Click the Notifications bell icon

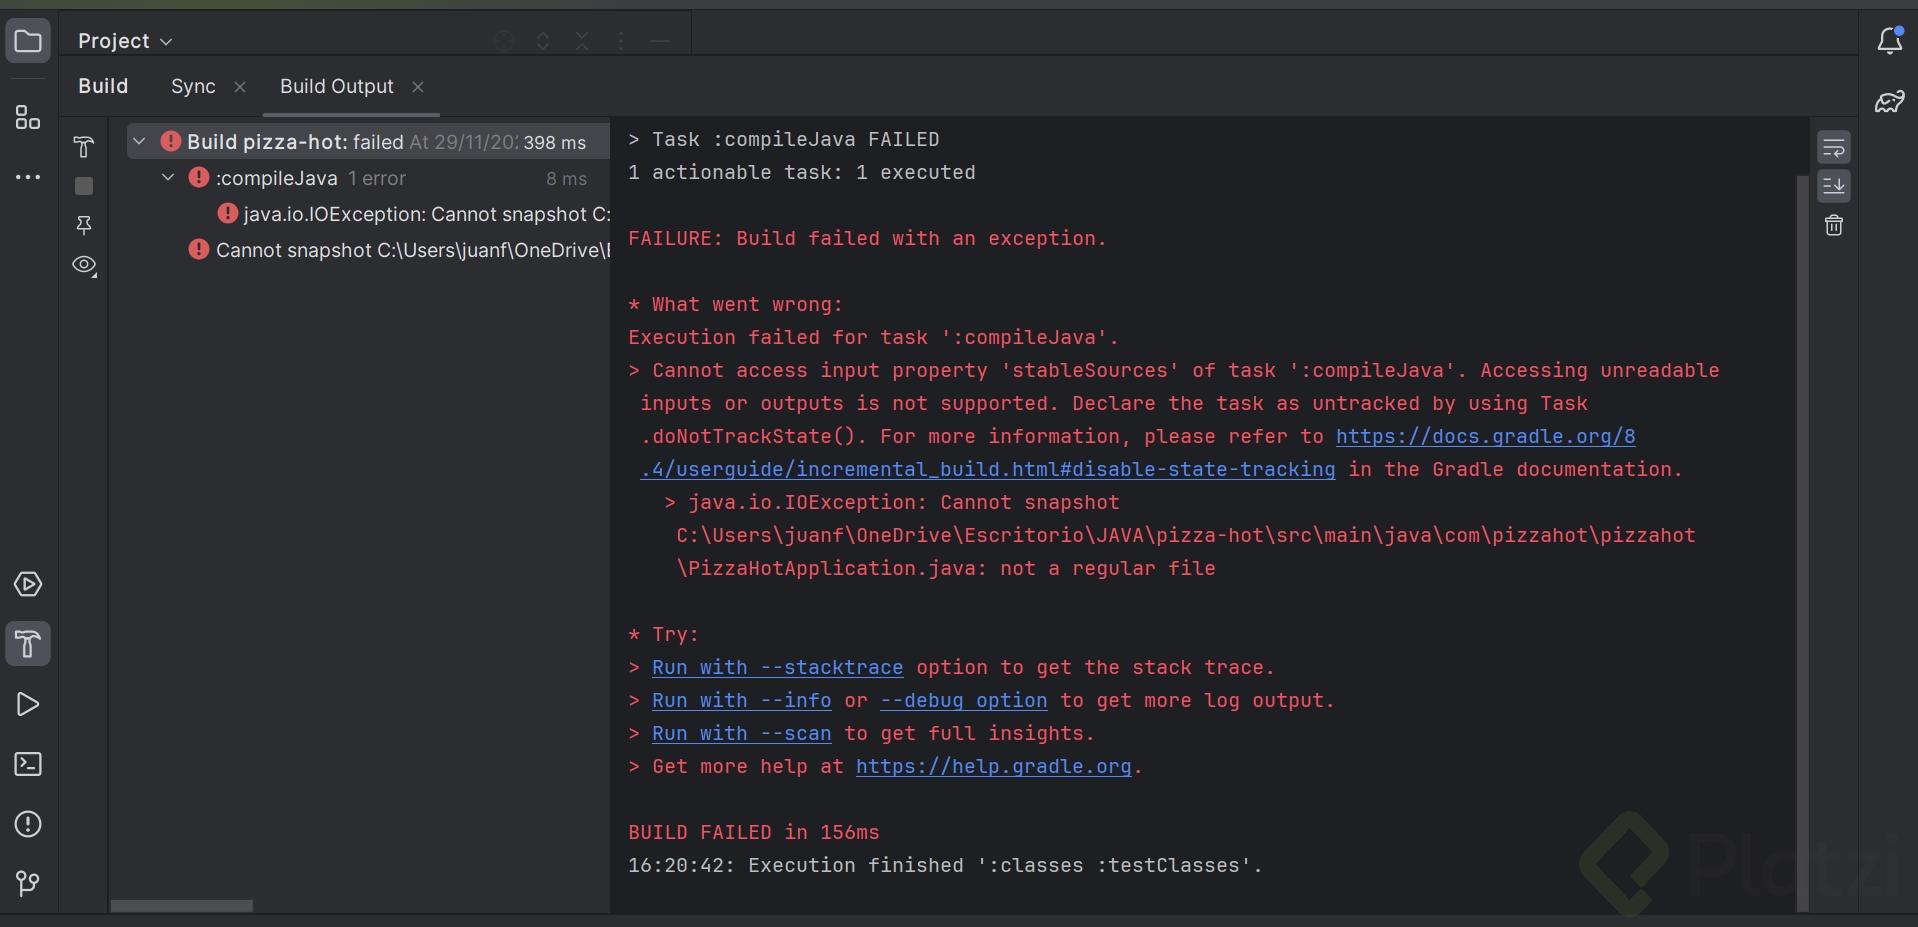pos(1889,41)
